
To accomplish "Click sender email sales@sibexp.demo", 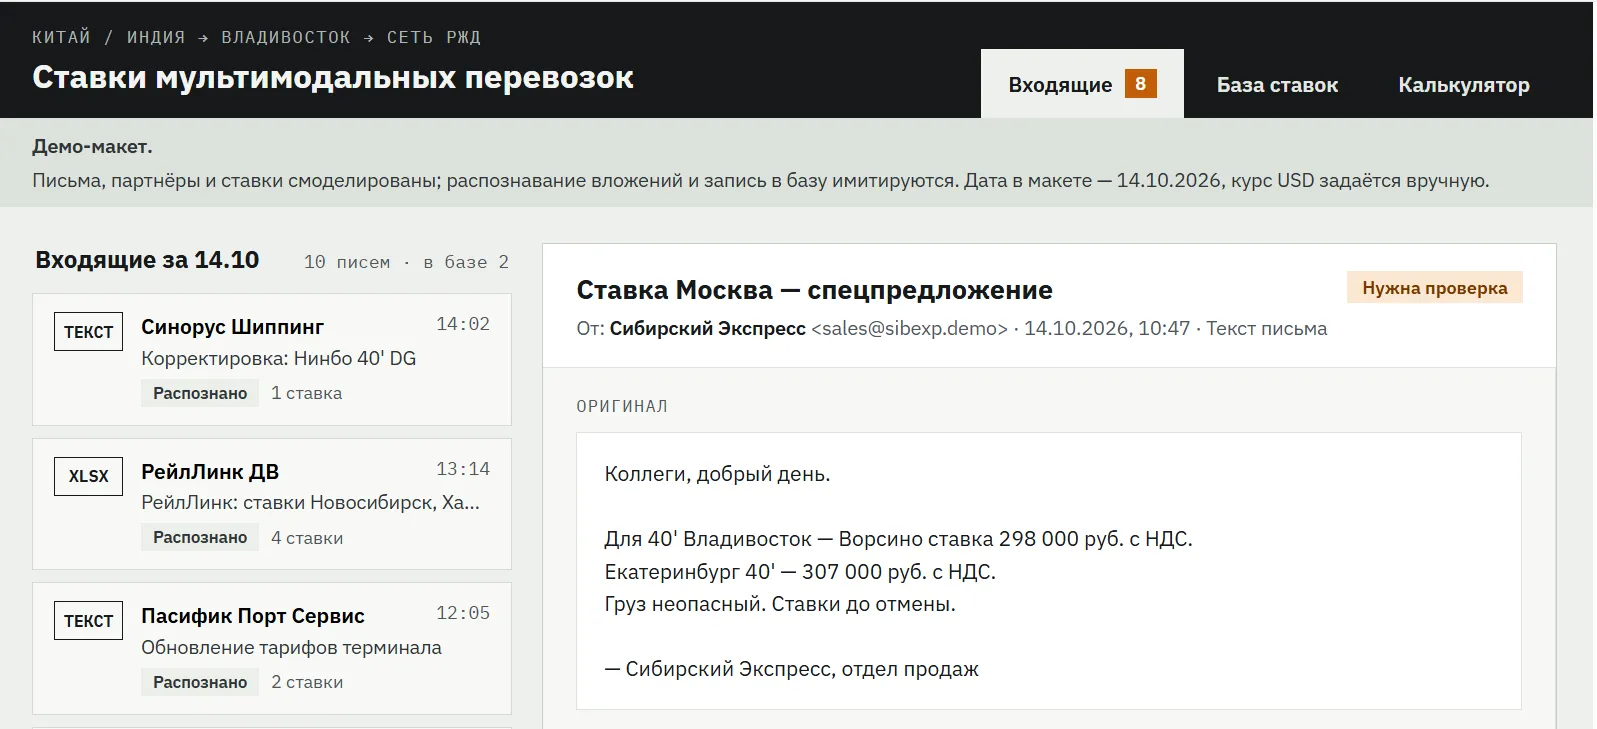I will (x=909, y=329).
